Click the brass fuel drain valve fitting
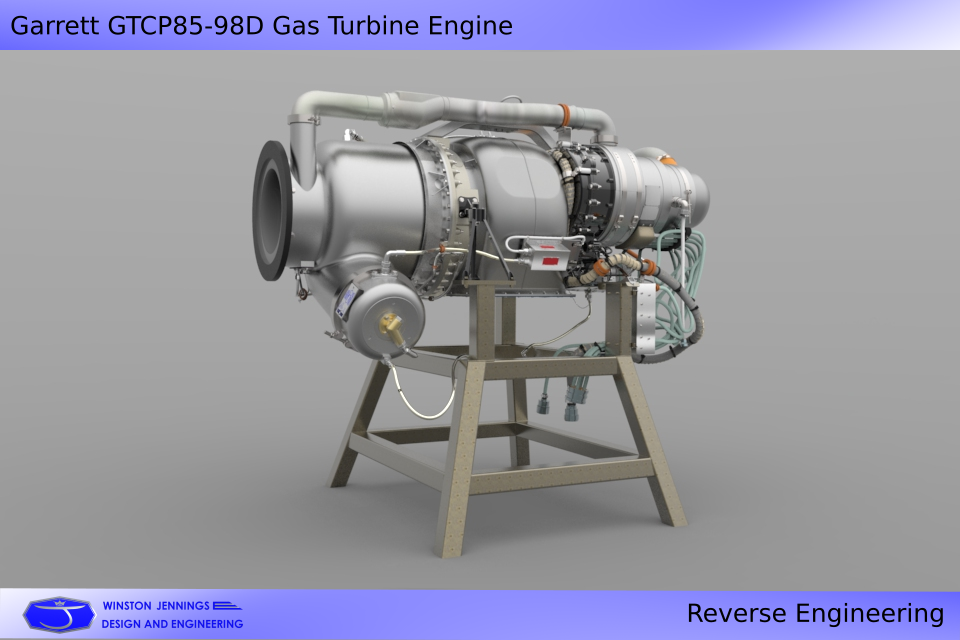960x640 pixels. 394,327
